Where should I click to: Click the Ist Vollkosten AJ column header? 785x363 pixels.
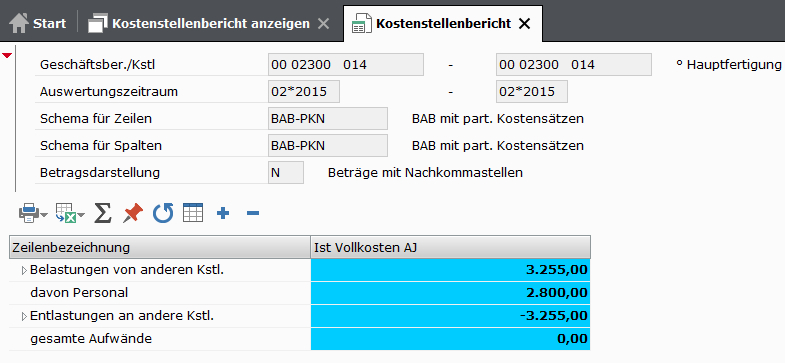(x=451, y=247)
